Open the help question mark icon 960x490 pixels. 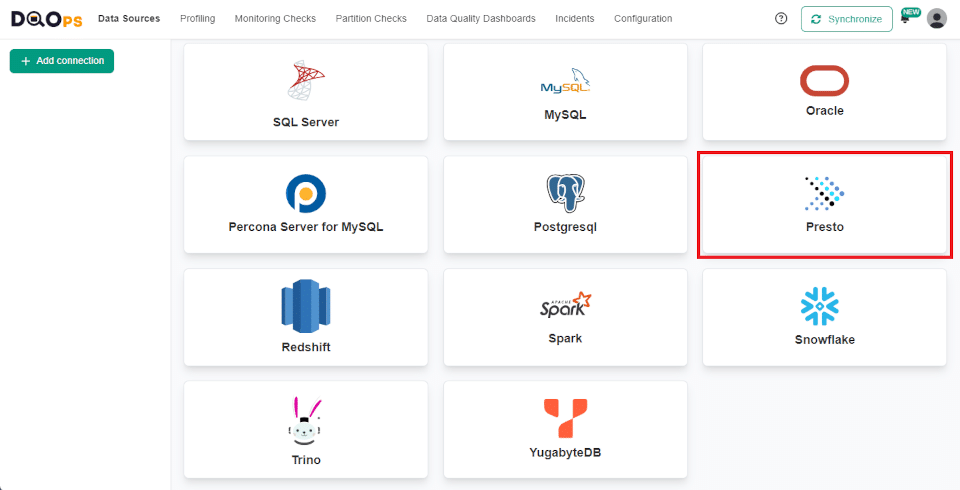click(x=781, y=18)
